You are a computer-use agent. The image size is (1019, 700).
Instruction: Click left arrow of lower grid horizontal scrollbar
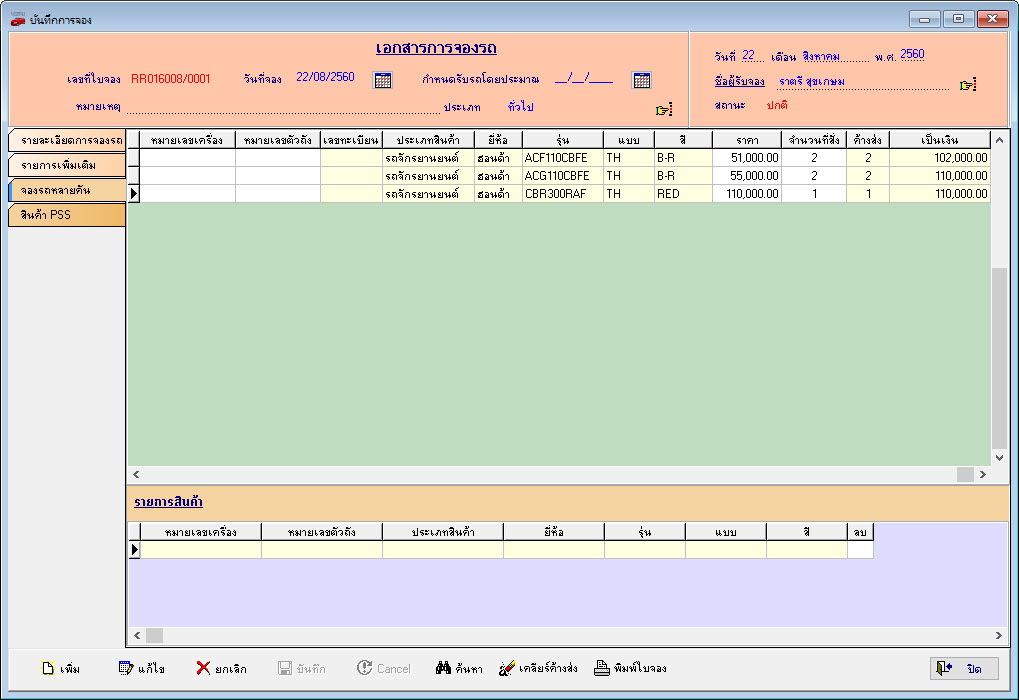pos(136,635)
